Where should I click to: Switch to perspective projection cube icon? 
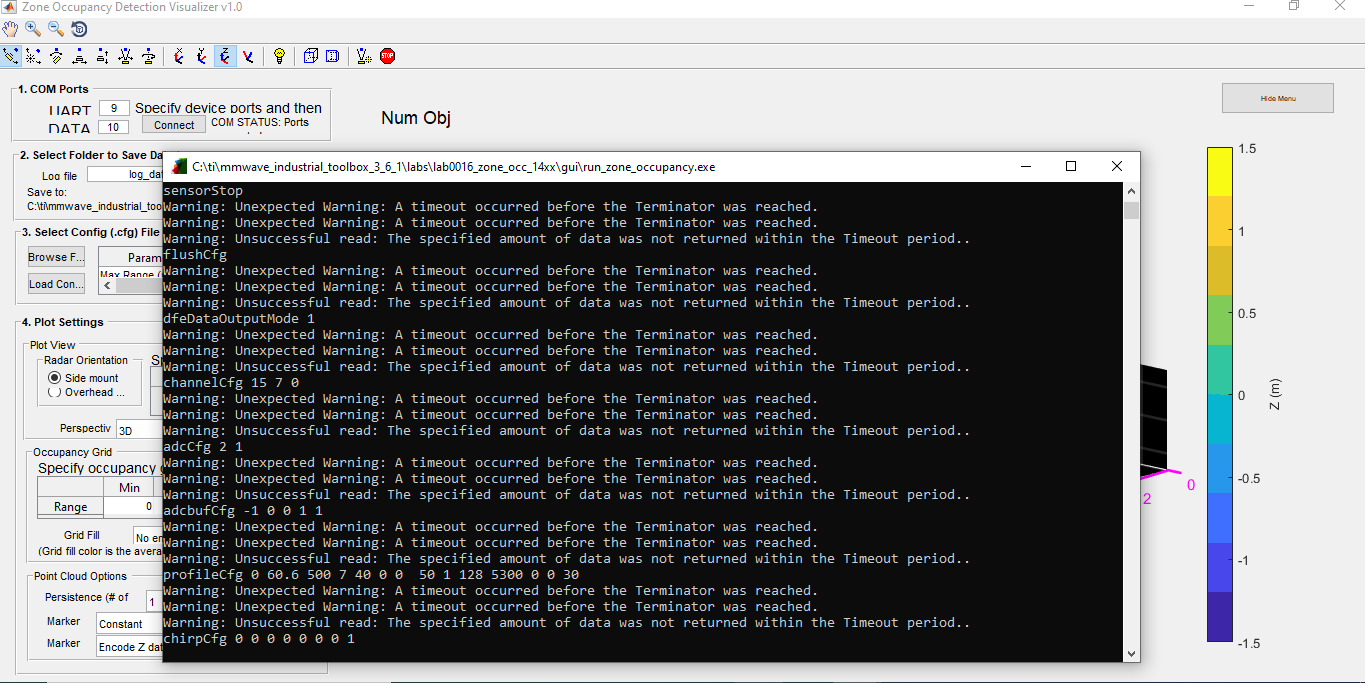point(333,56)
